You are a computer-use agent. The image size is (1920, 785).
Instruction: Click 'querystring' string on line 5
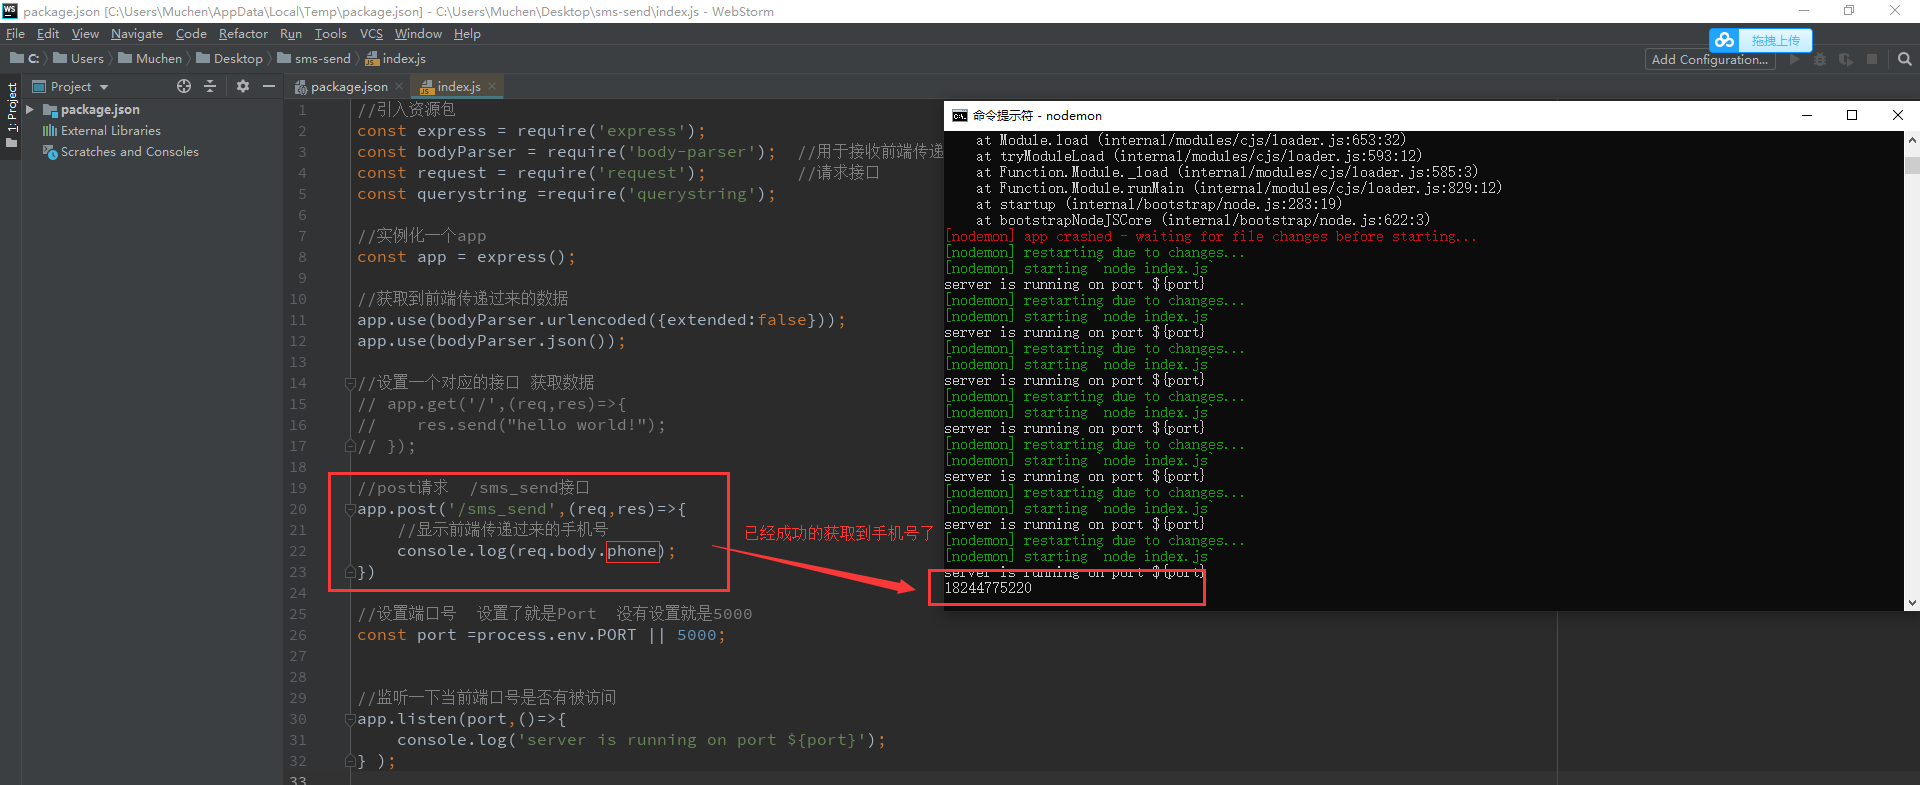click(692, 194)
